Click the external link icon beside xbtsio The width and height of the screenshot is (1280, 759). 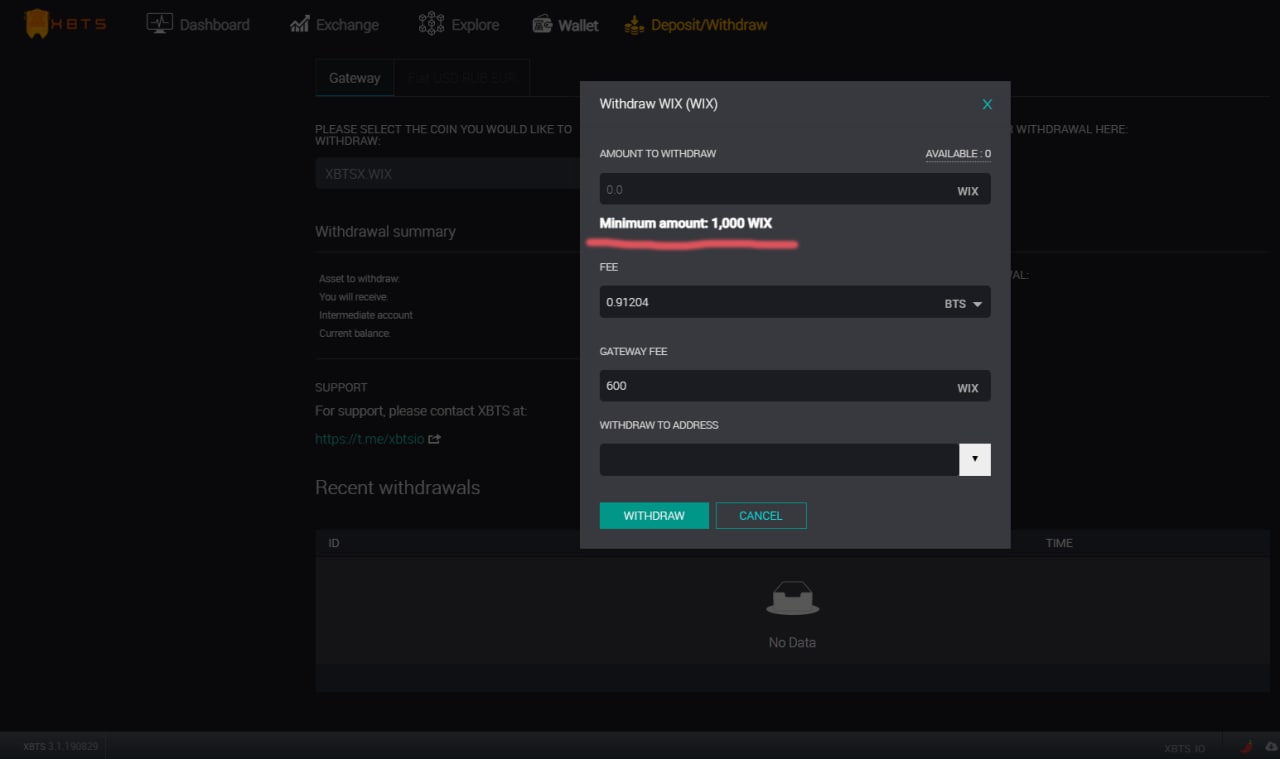click(435, 438)
